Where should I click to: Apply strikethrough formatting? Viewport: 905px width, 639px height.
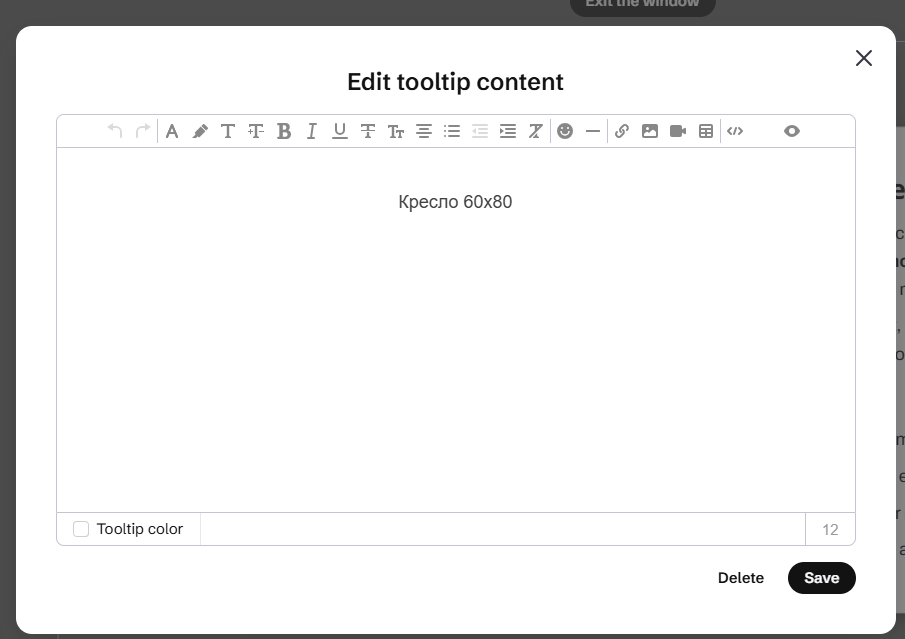[x=368, y=132]
